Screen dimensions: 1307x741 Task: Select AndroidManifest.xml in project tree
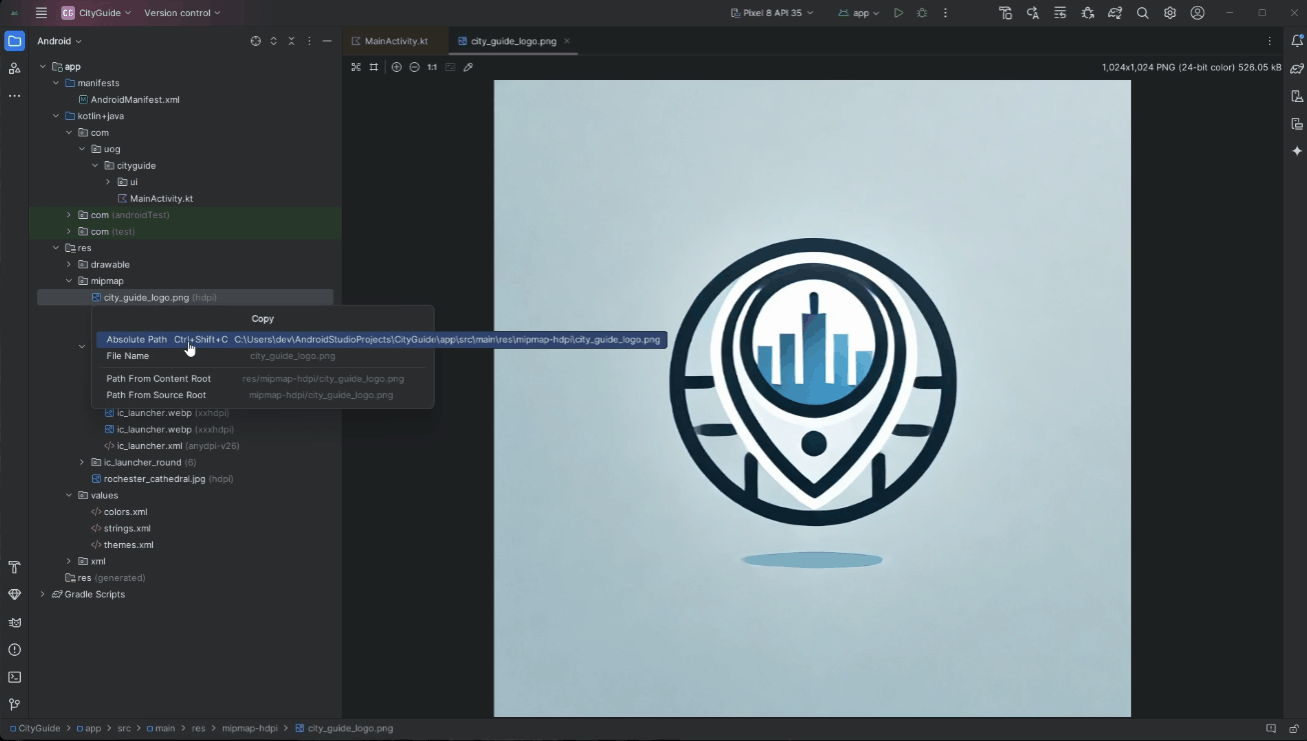tap(135, 100)
